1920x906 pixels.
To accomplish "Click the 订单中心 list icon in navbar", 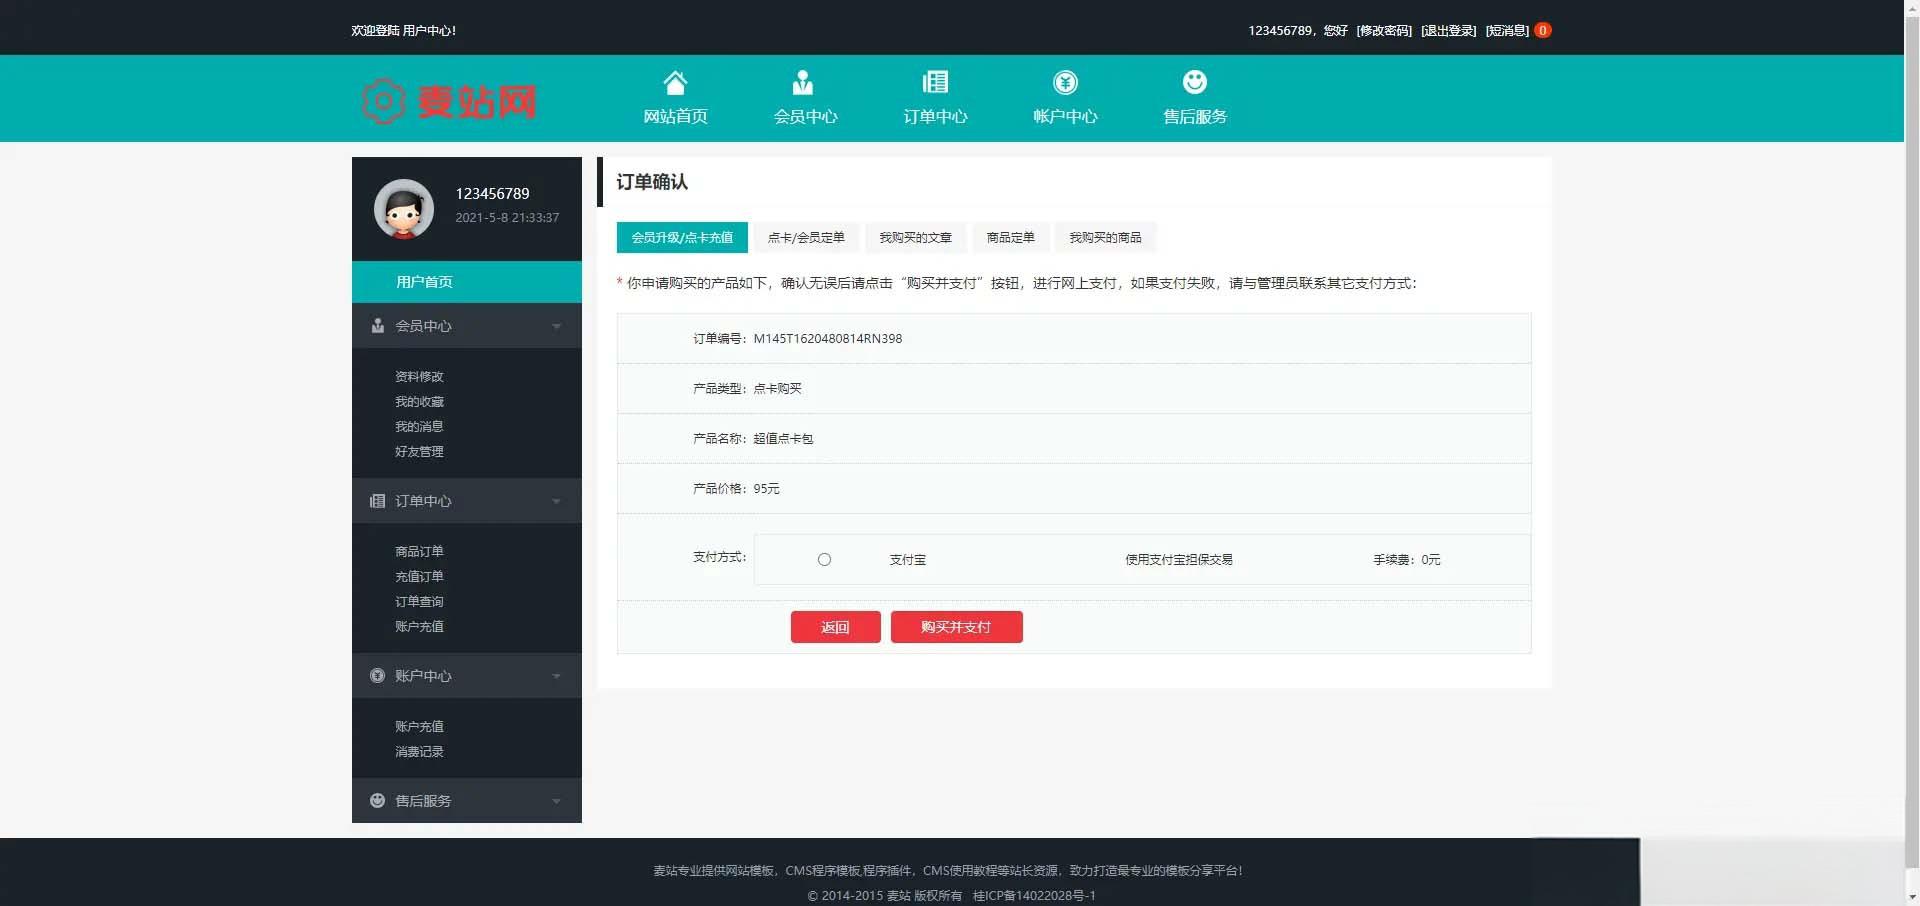I will coord(935,82).
